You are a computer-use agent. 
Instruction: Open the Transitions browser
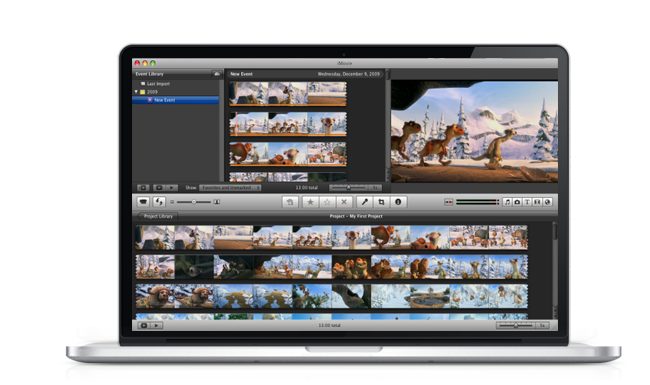click(537, 202)
